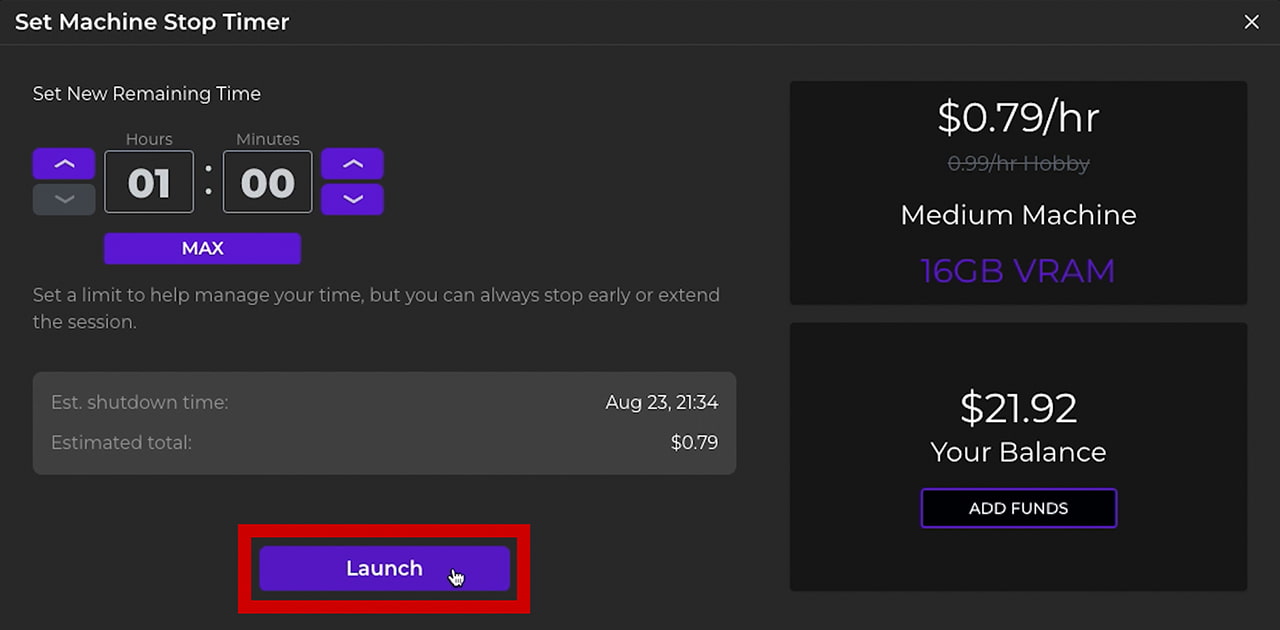
Task: Click the Your Balance label
Action: point(1018,452)
